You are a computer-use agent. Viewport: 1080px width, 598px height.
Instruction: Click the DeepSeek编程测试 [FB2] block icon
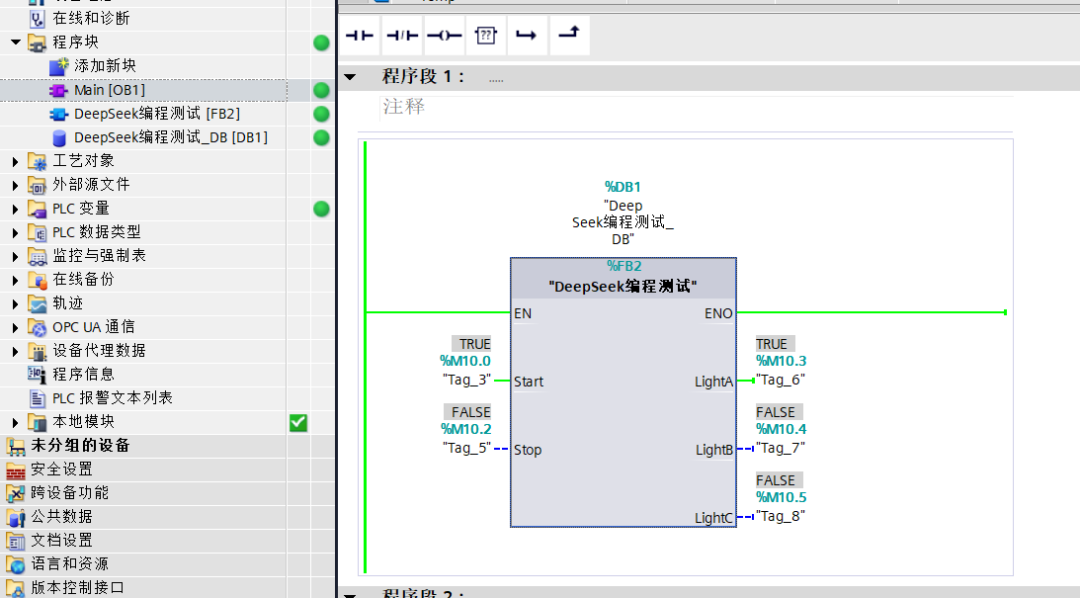59,114
